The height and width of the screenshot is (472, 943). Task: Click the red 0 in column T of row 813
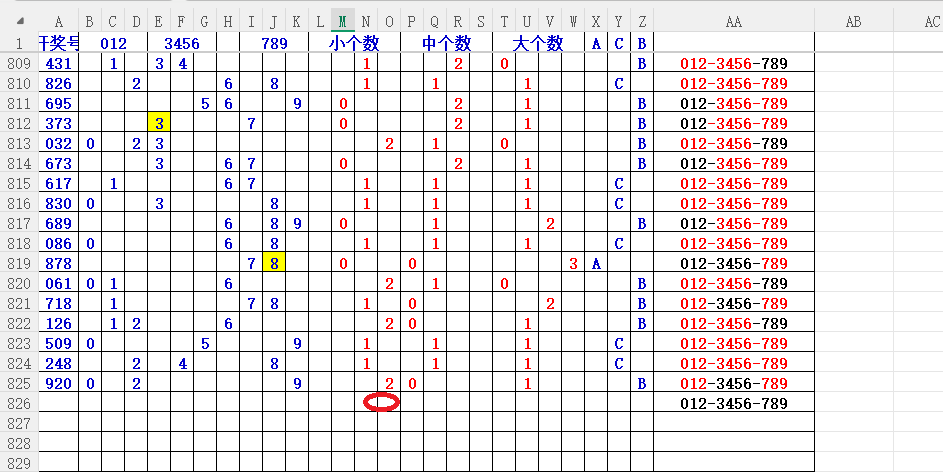[504, 143]
